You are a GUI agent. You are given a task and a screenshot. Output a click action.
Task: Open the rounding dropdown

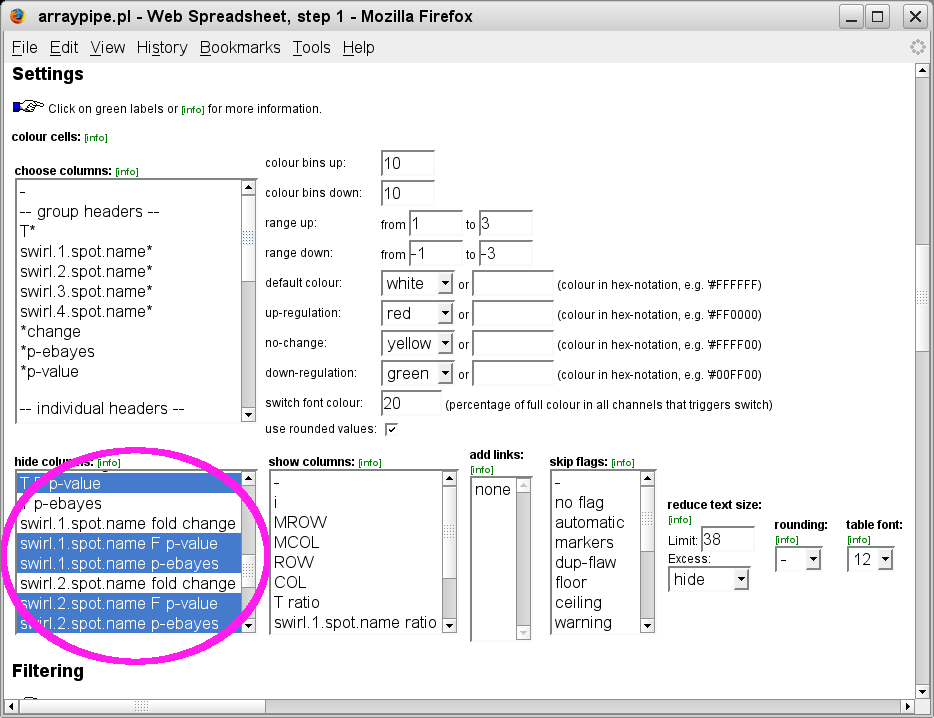tap(798, 560)
